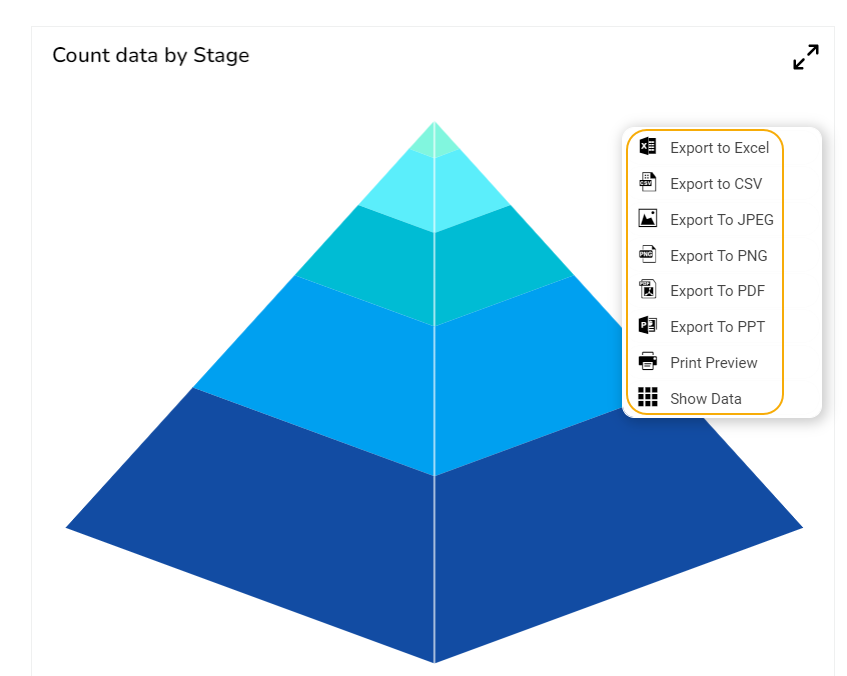
Task: Click the Show Data grid icon
Action: click(648, 398)
